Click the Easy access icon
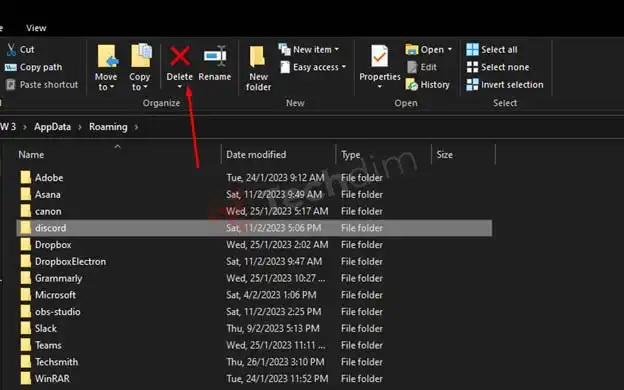 tap(285, 67)
